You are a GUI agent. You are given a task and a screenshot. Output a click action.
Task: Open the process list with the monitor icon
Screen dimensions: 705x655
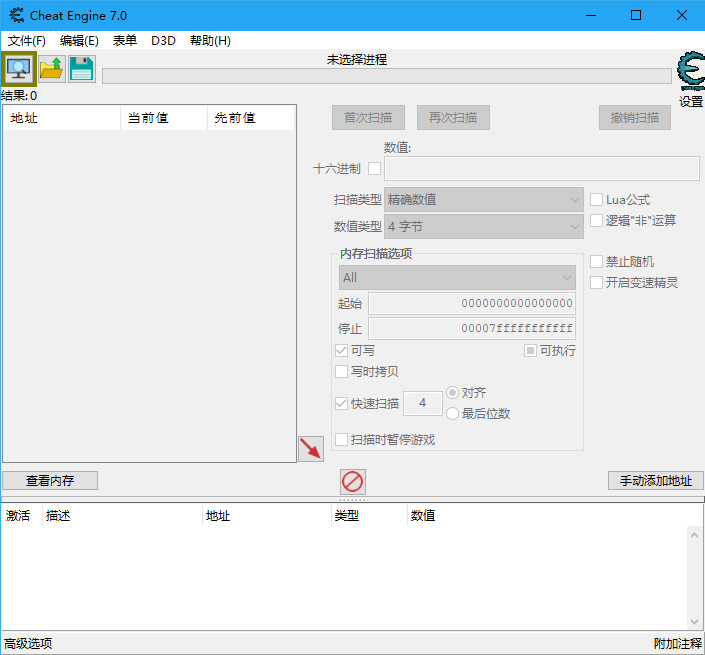tap(18, 69)
